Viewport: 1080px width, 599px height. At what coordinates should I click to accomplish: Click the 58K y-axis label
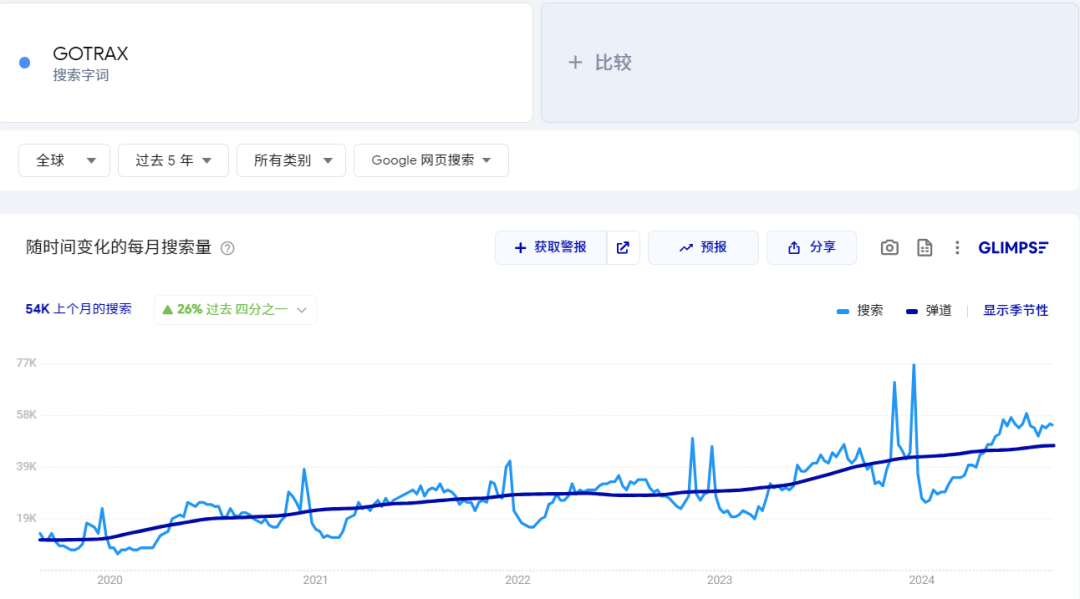pyautogui.click(x=26, y=414)
